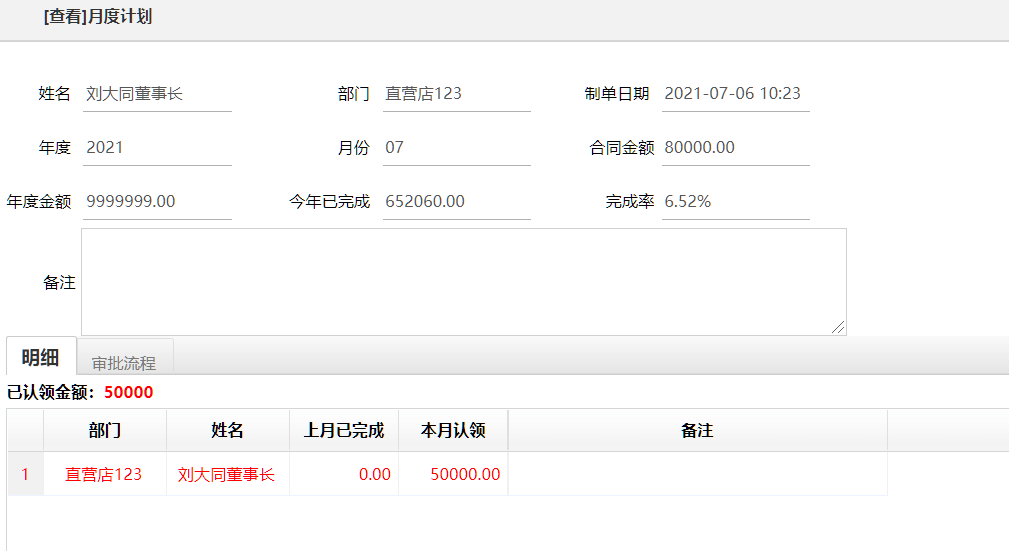The width and height of the screenshot is (1009, 551).
Task: Click the 合同金额 field showing 80000.00
Action: tap(735, 148)
